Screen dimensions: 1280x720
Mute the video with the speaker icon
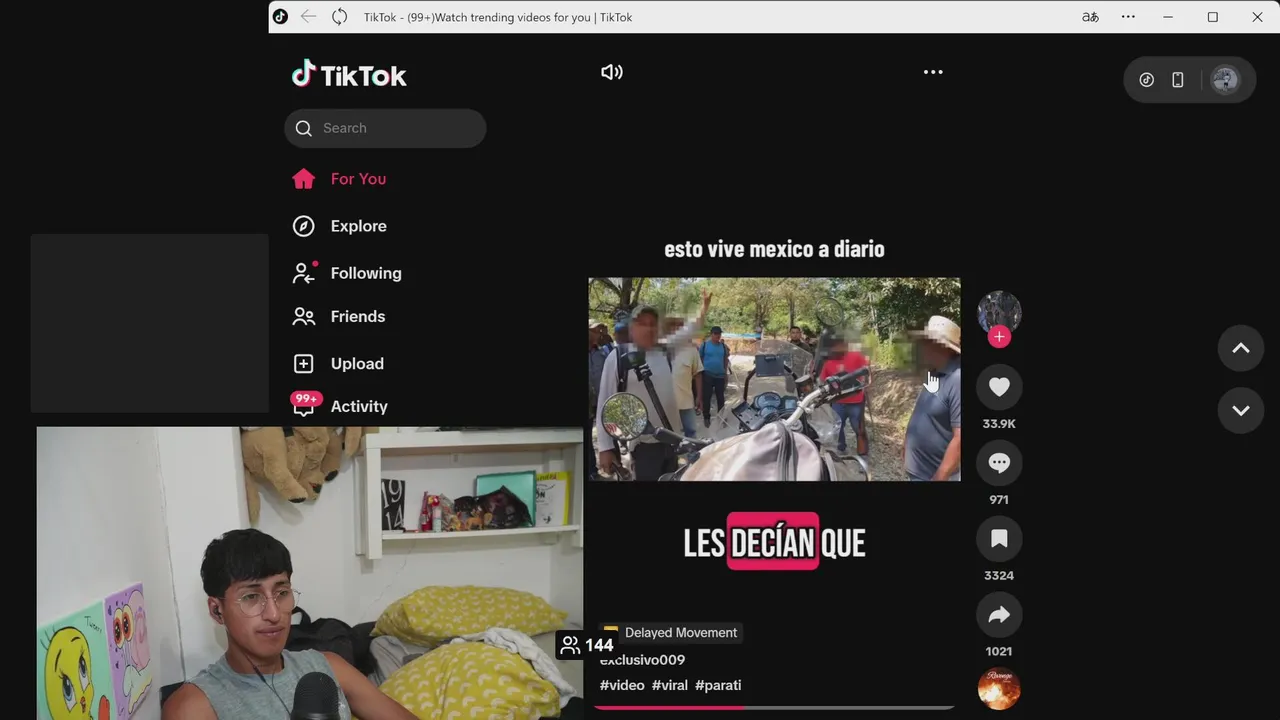611,72
